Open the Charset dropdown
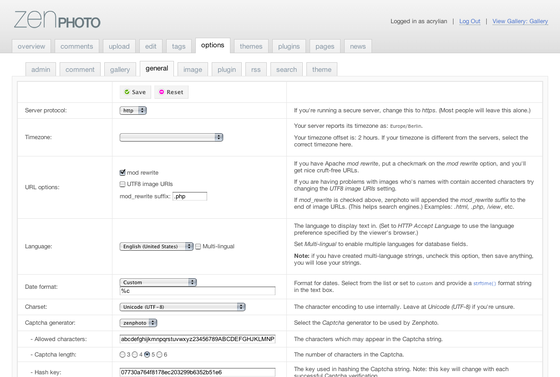 coord(182,307)
